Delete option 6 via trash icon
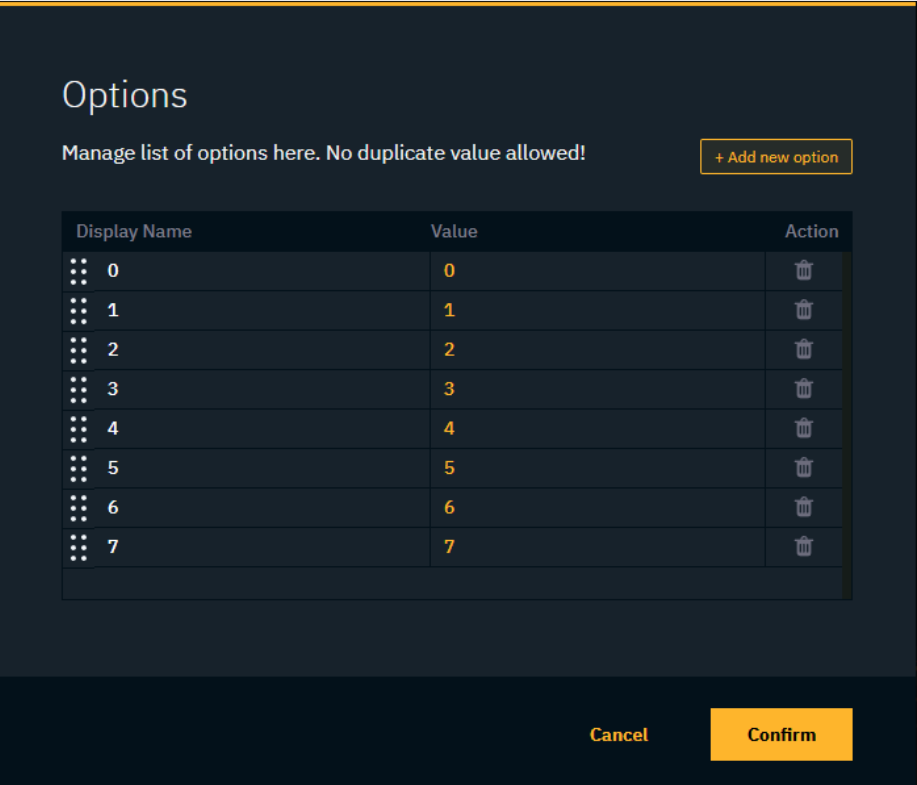The width and height of the screenshot is (917, 785). pyautogui.click(x=803, y=507)
